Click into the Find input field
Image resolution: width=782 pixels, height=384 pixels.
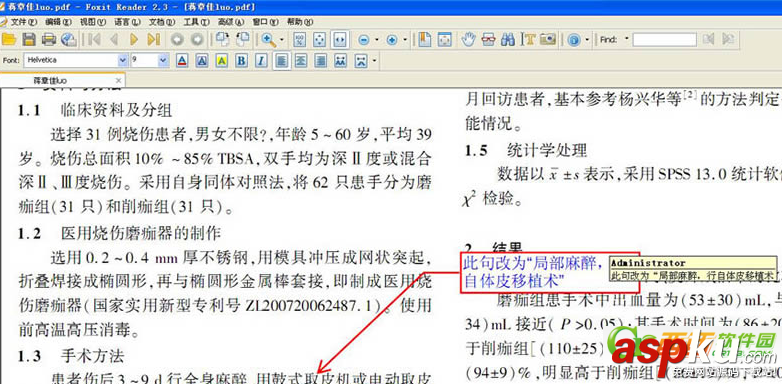pos(664,39)
